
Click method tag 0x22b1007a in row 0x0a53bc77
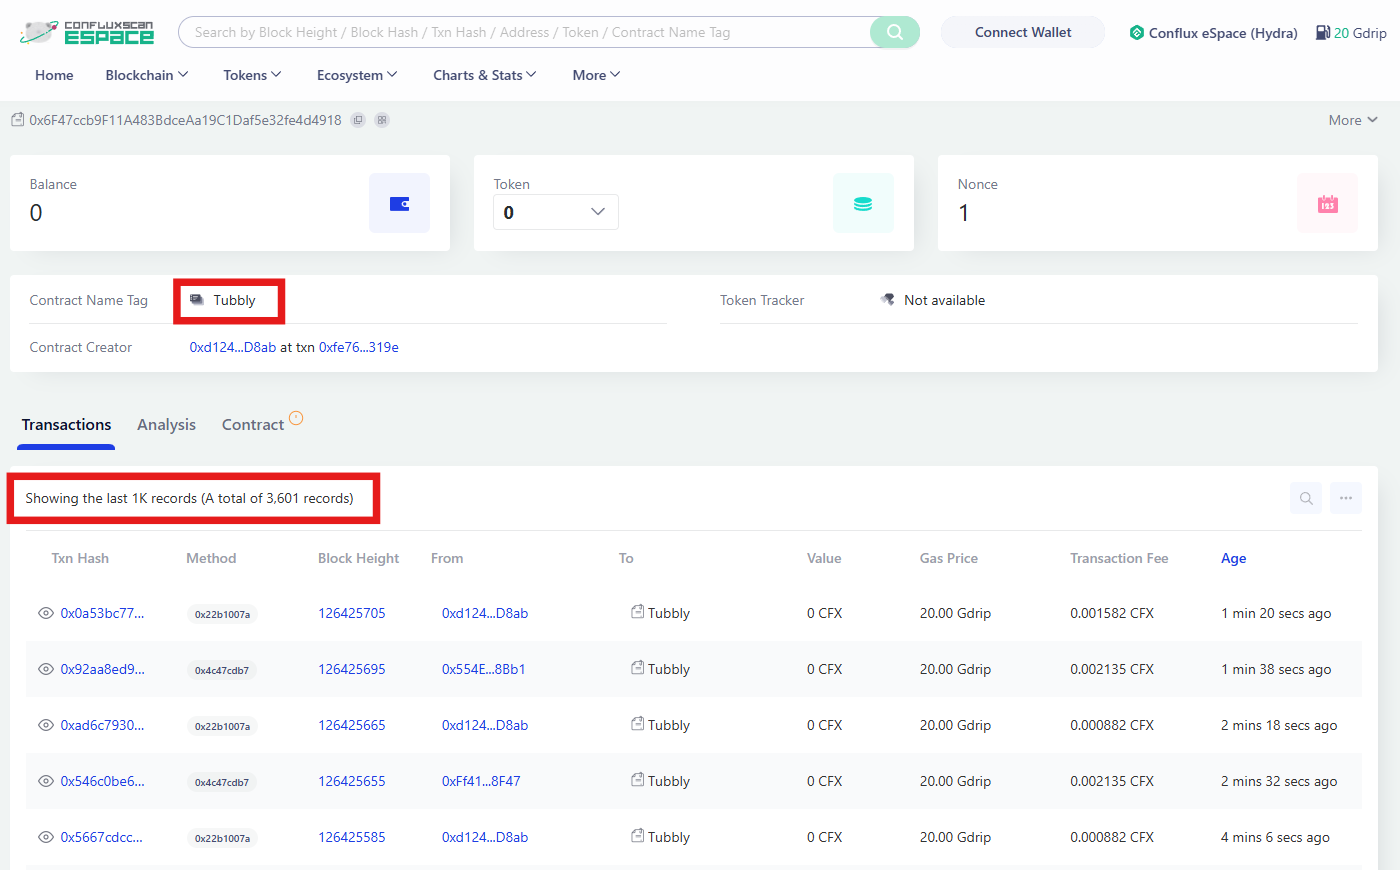[222, 614]
